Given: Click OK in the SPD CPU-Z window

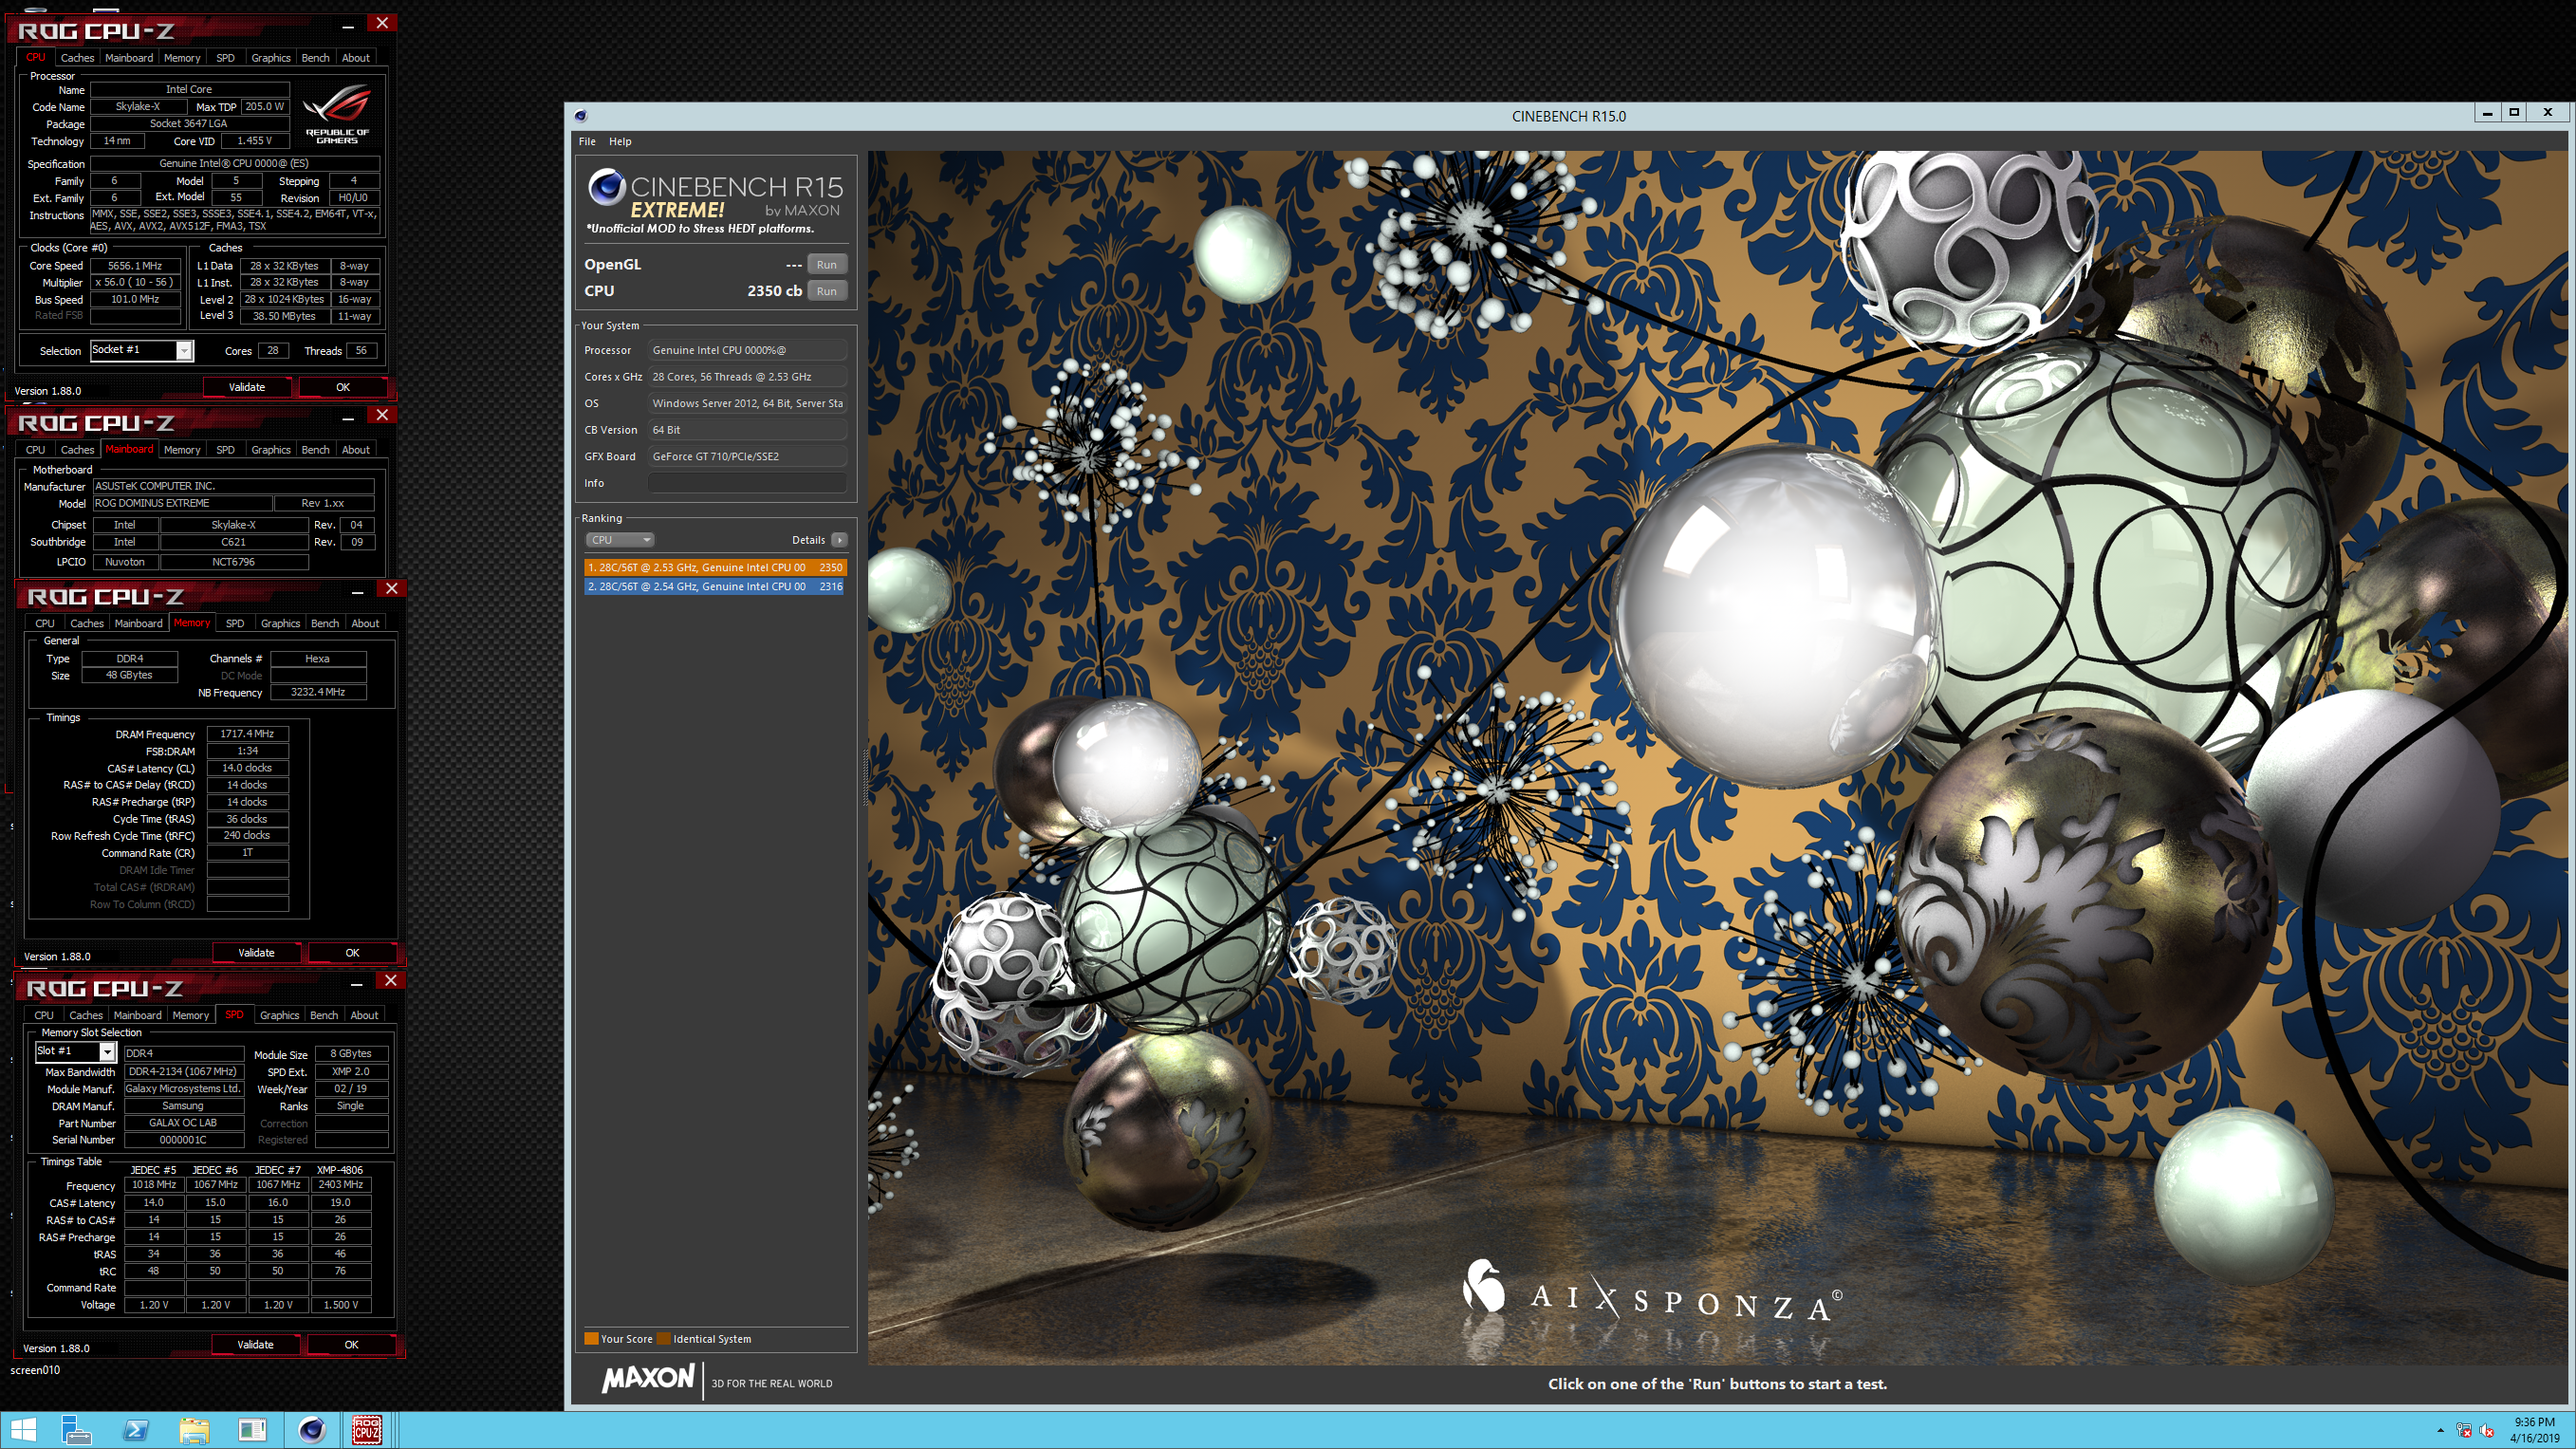Looking at the screenshot, I should coord(351,1345).
